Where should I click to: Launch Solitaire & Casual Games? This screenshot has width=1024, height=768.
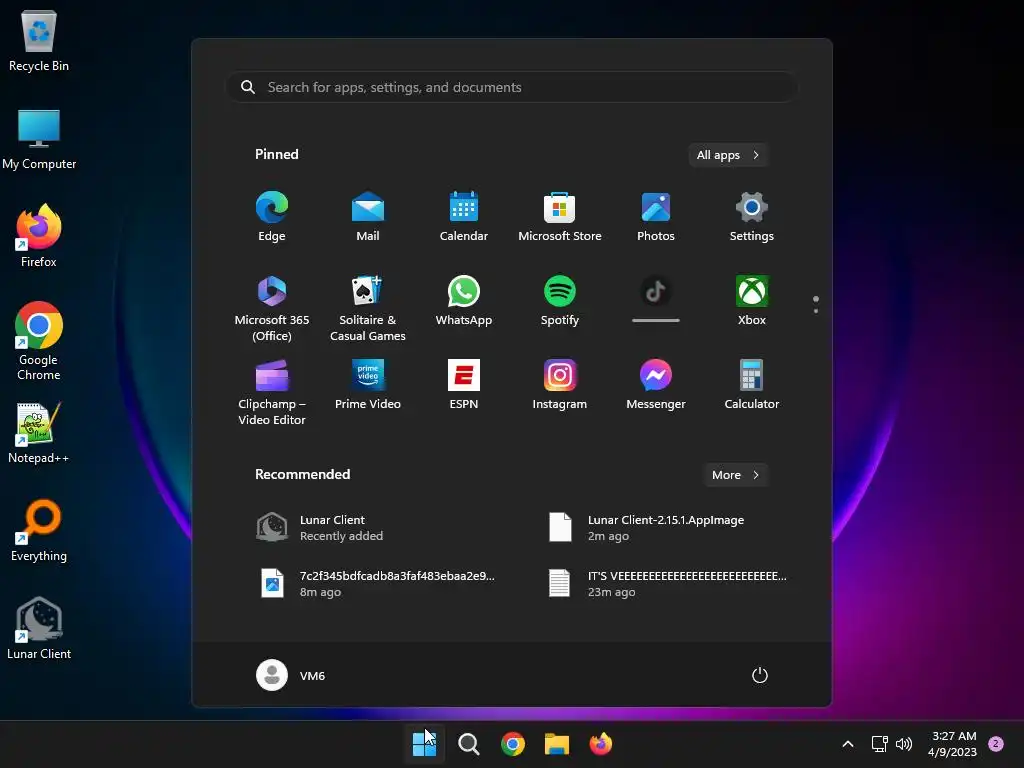coord(368,309)
